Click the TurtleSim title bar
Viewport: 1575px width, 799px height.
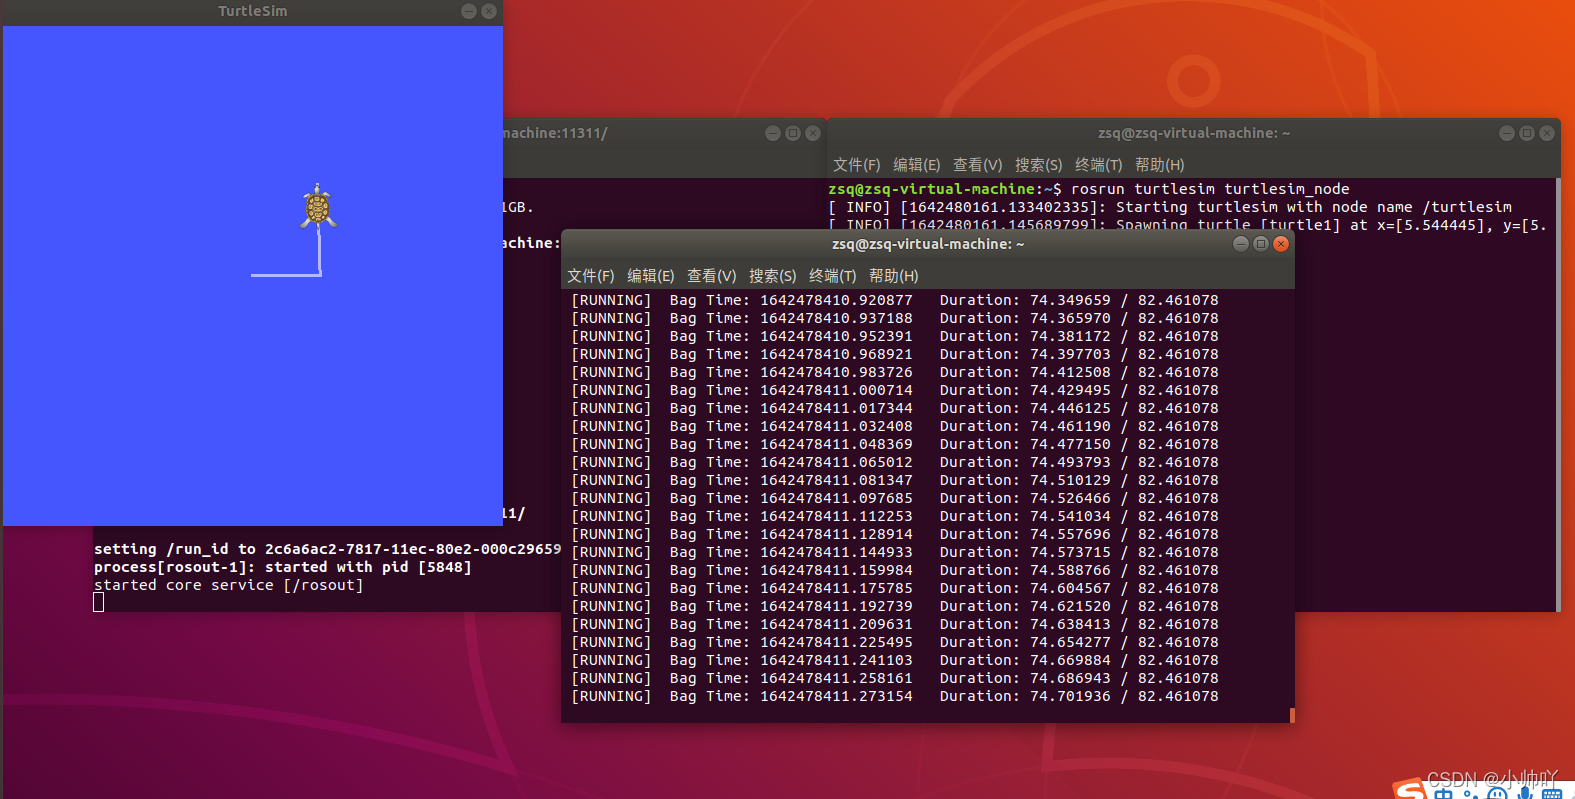(x=253, y=11)
